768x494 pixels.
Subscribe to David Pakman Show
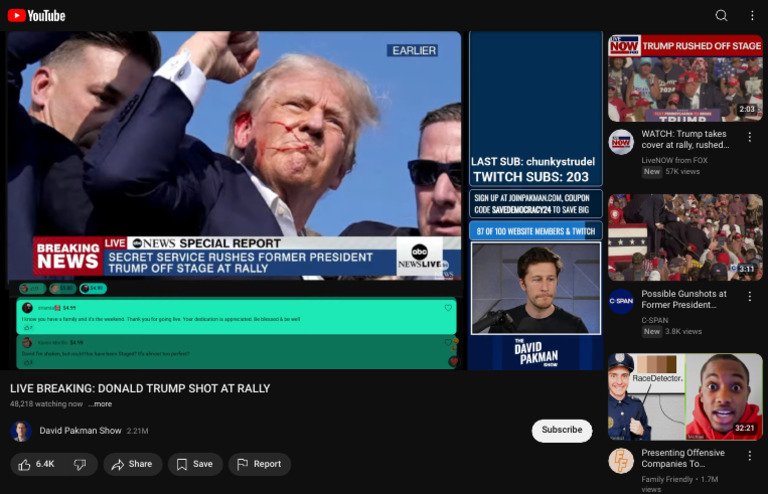pos(562,430)
